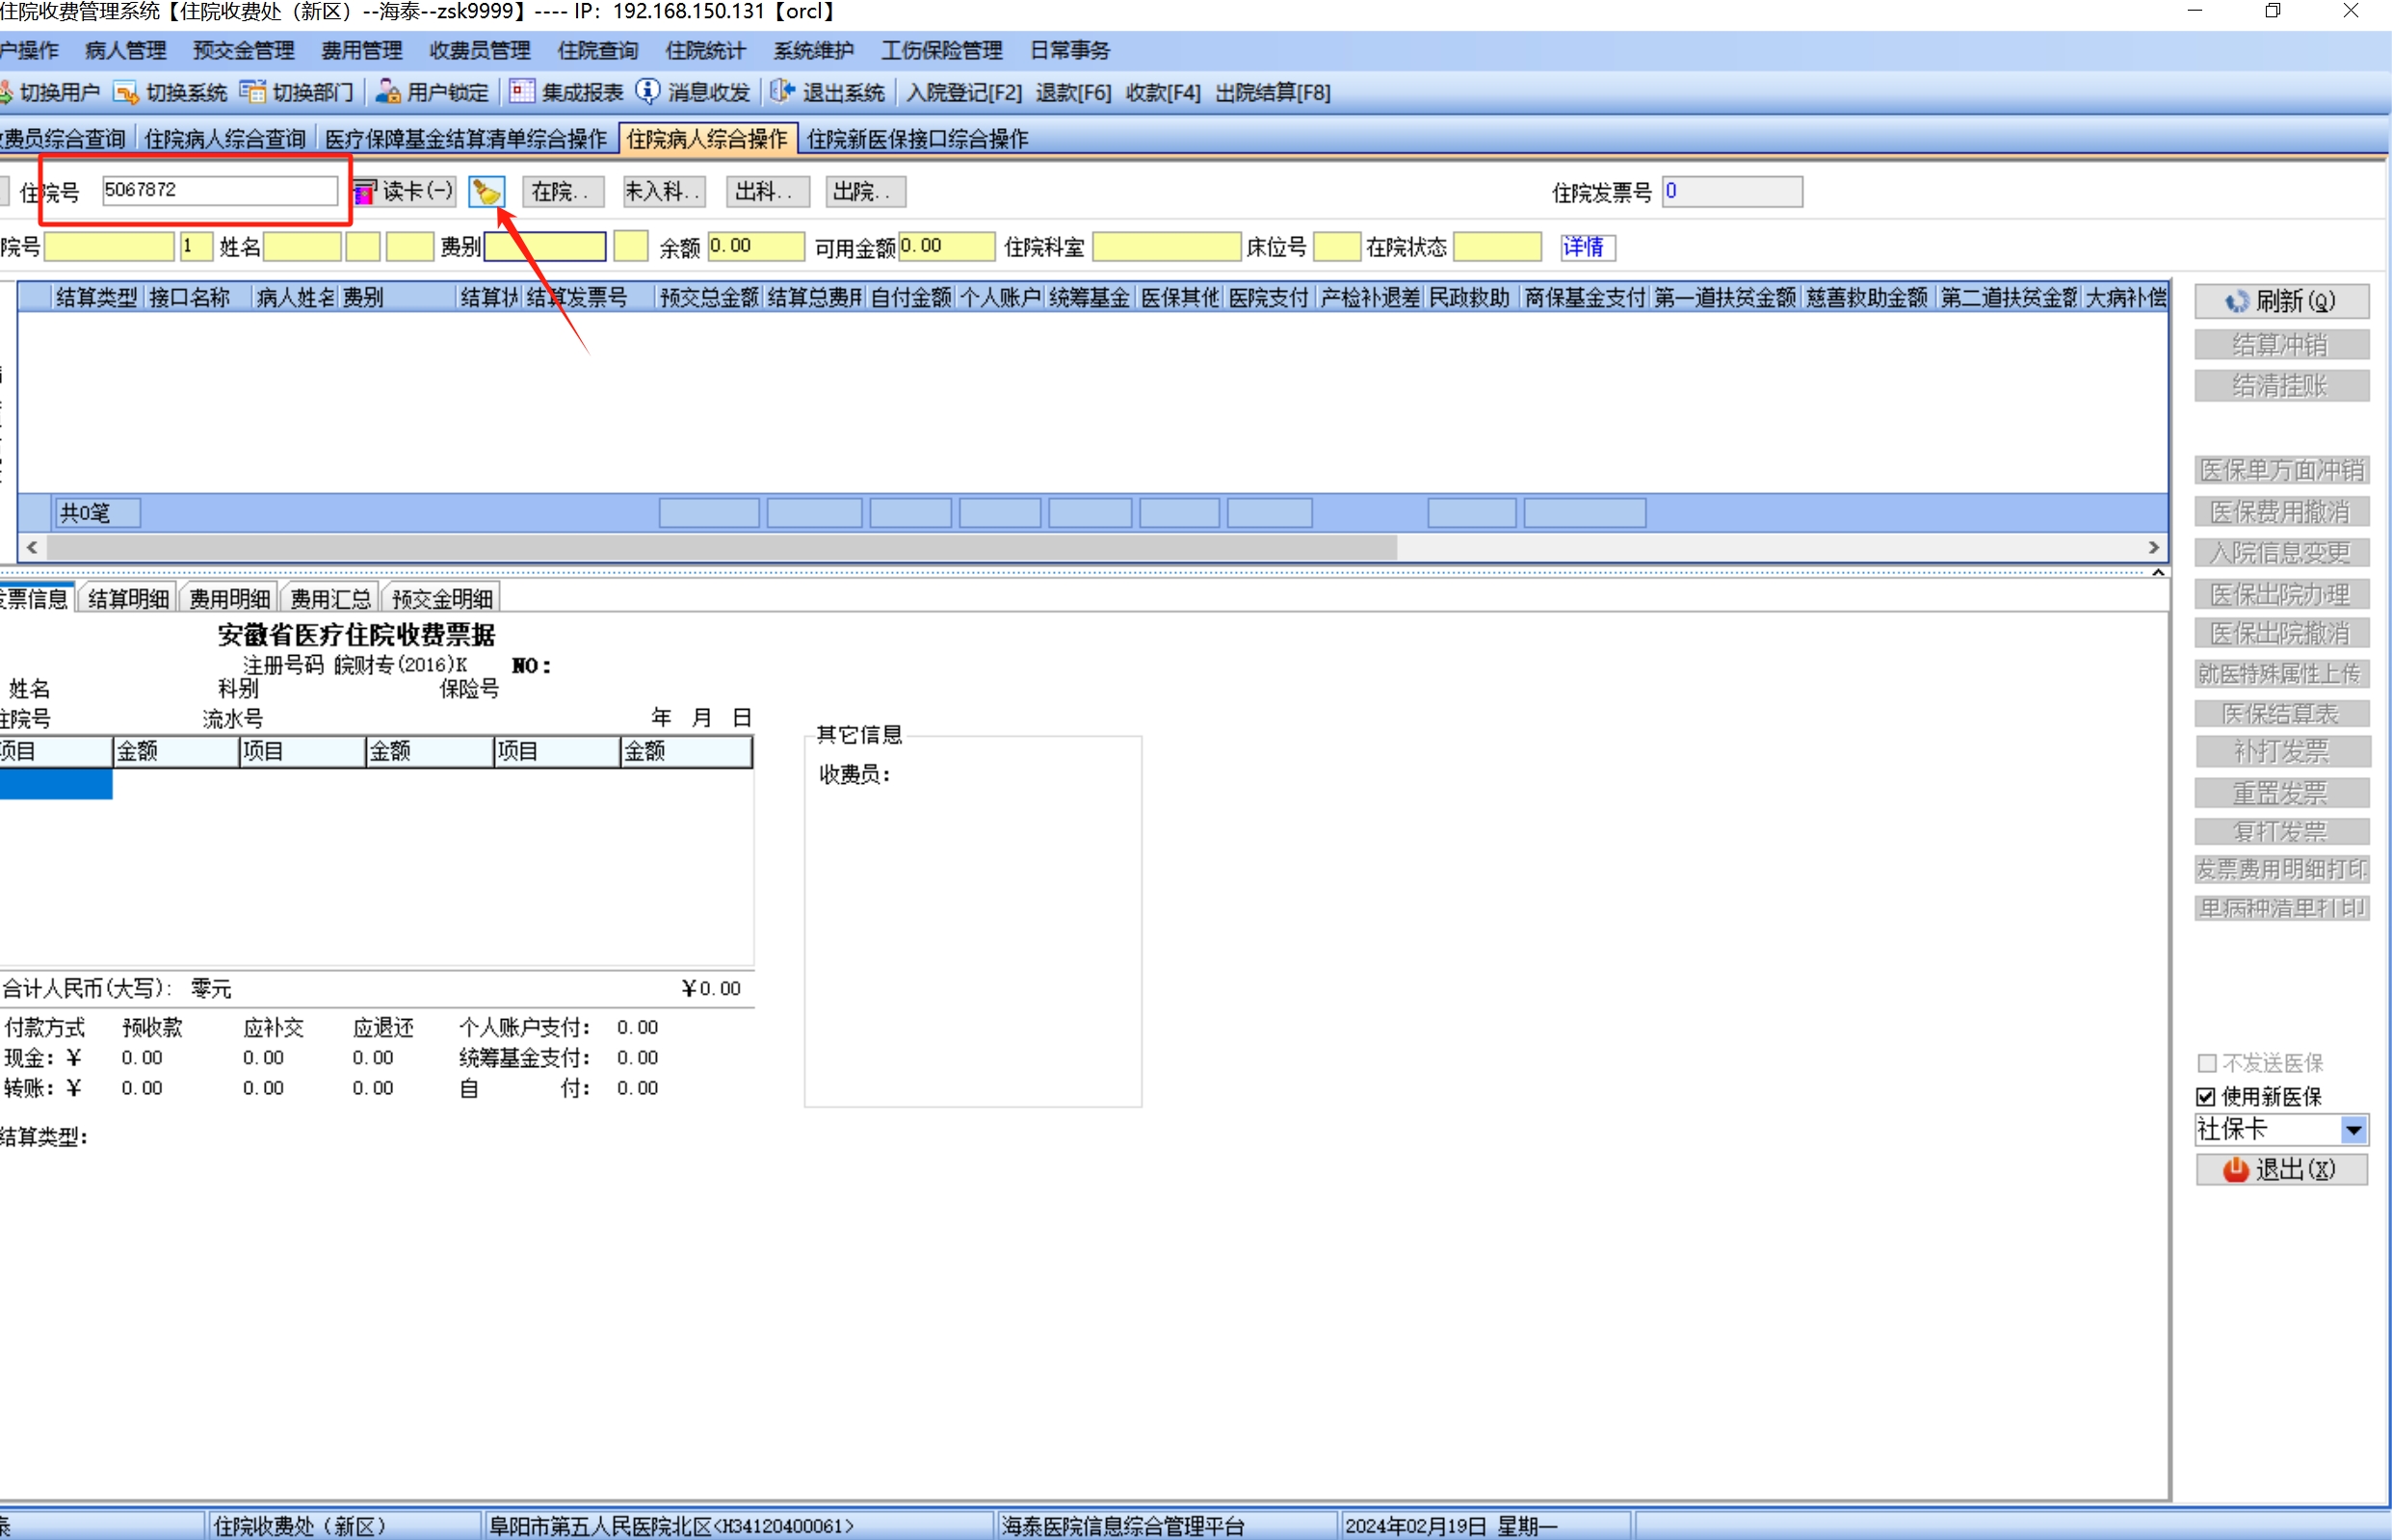Switch to 费用明细 tab
The height and width of the screenshot is (1540, 2392).
click(x=229, y=599)
